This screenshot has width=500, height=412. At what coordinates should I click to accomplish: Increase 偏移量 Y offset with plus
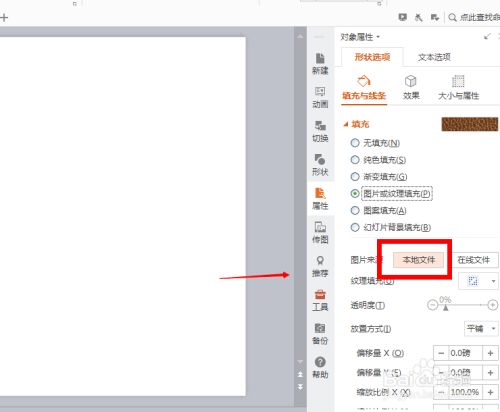(490, 373)
